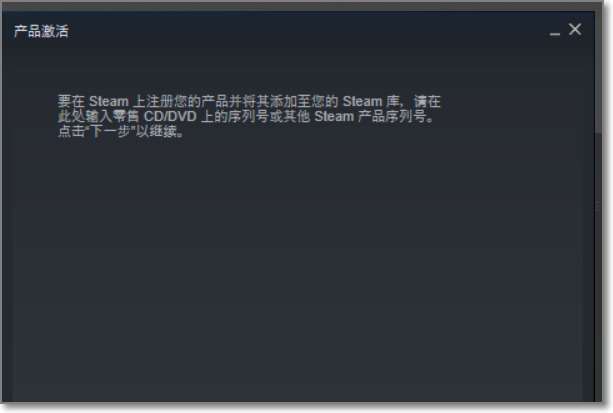The width and height of the screenshot is (613, 413).
Task: Click the quoted '下一步' text
Action: pyautogui.click(x=110, y=131)
